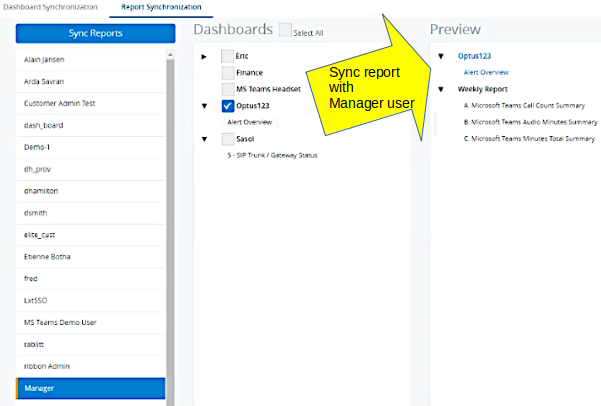The height and width of the screenshot is (406, 601).
Task: Pick the Demo-1 user
Action: pyautogui.click(x=91, y=147)
